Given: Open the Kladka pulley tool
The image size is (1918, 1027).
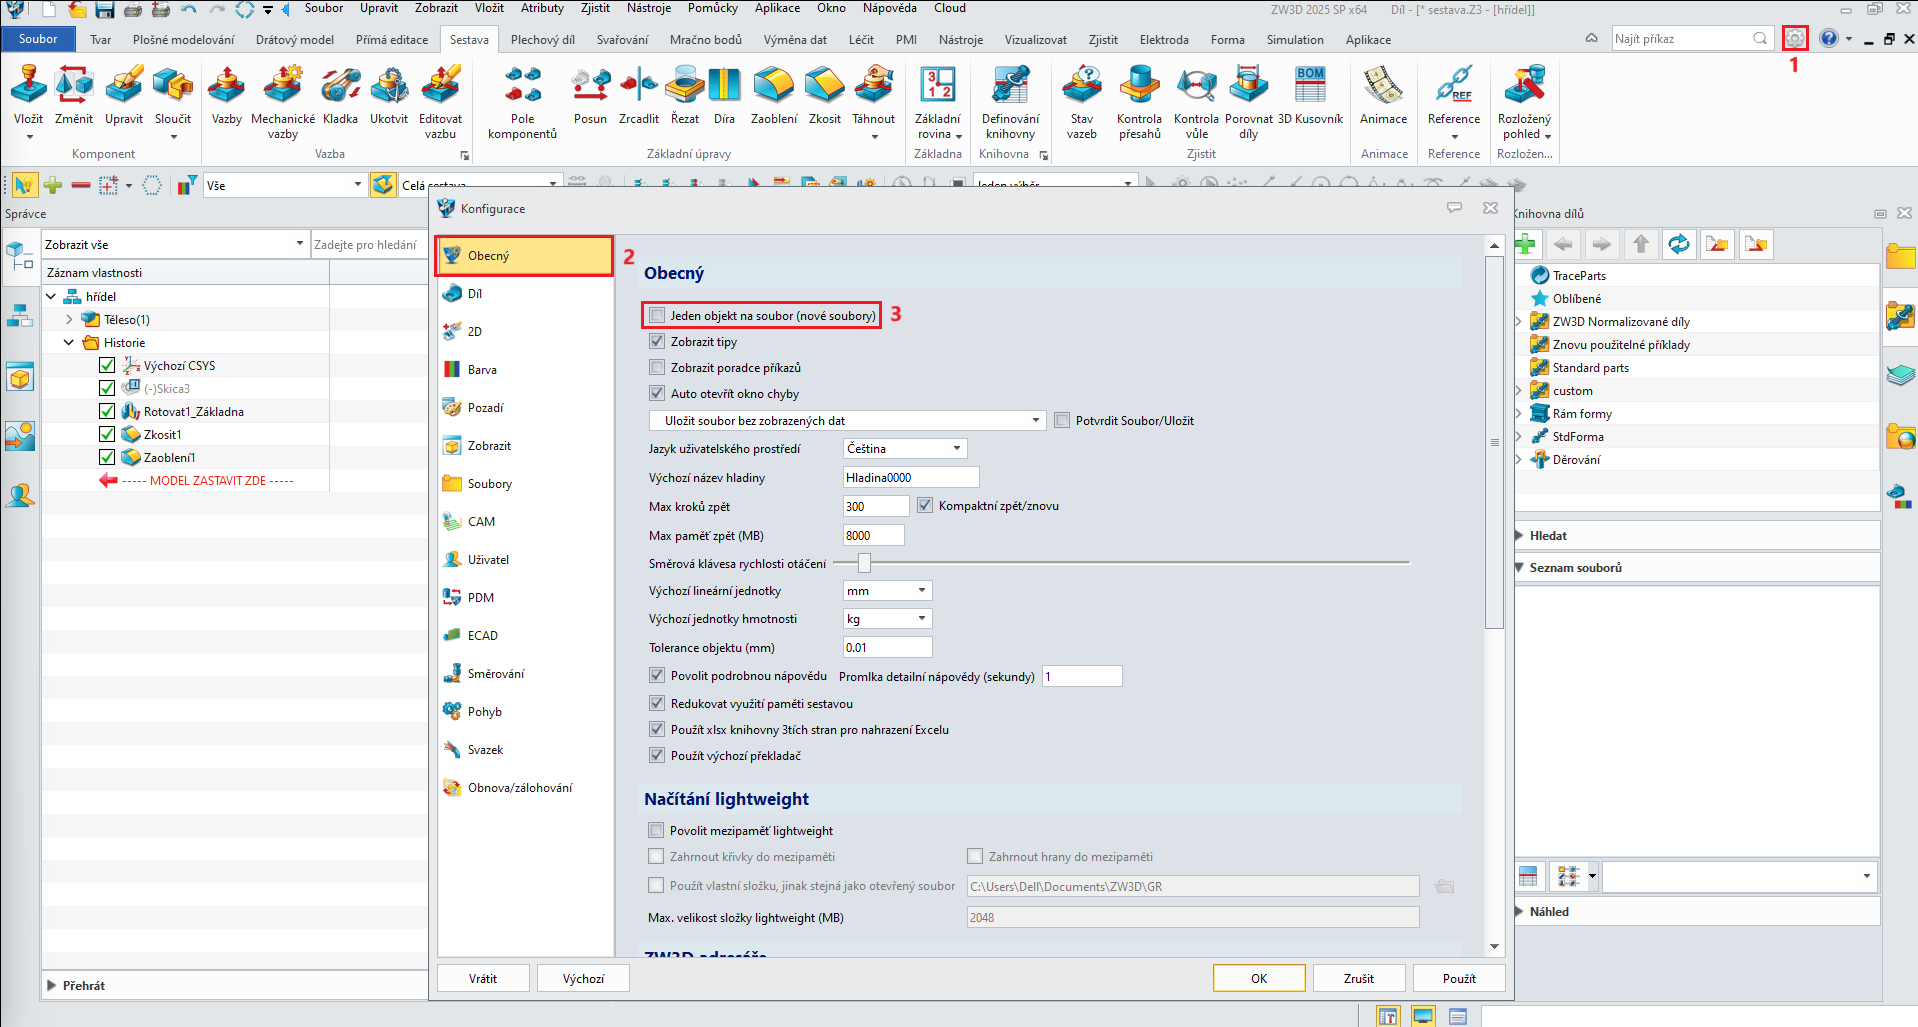Looking at the screenshot, I should coord(340,87).
